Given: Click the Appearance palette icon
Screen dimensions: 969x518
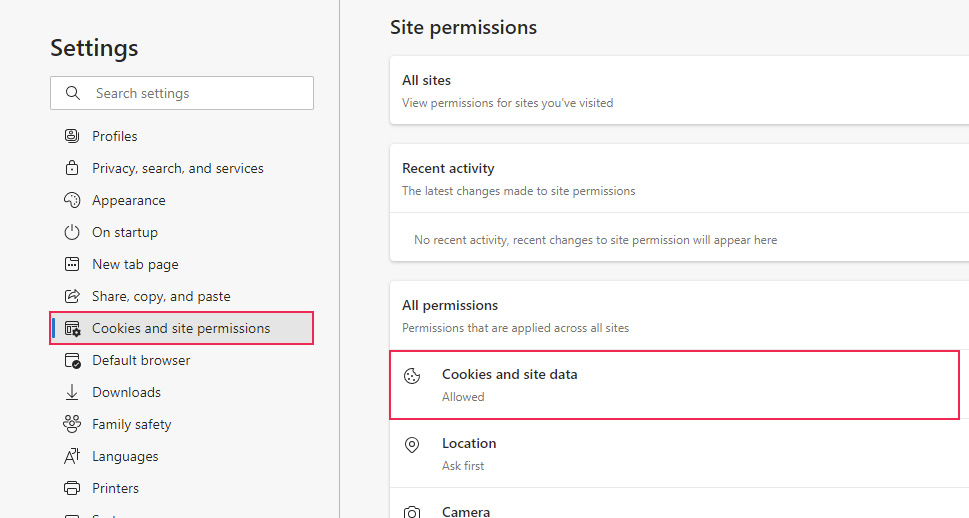Looking at the screenshot, I should click(x=72, y=200).
